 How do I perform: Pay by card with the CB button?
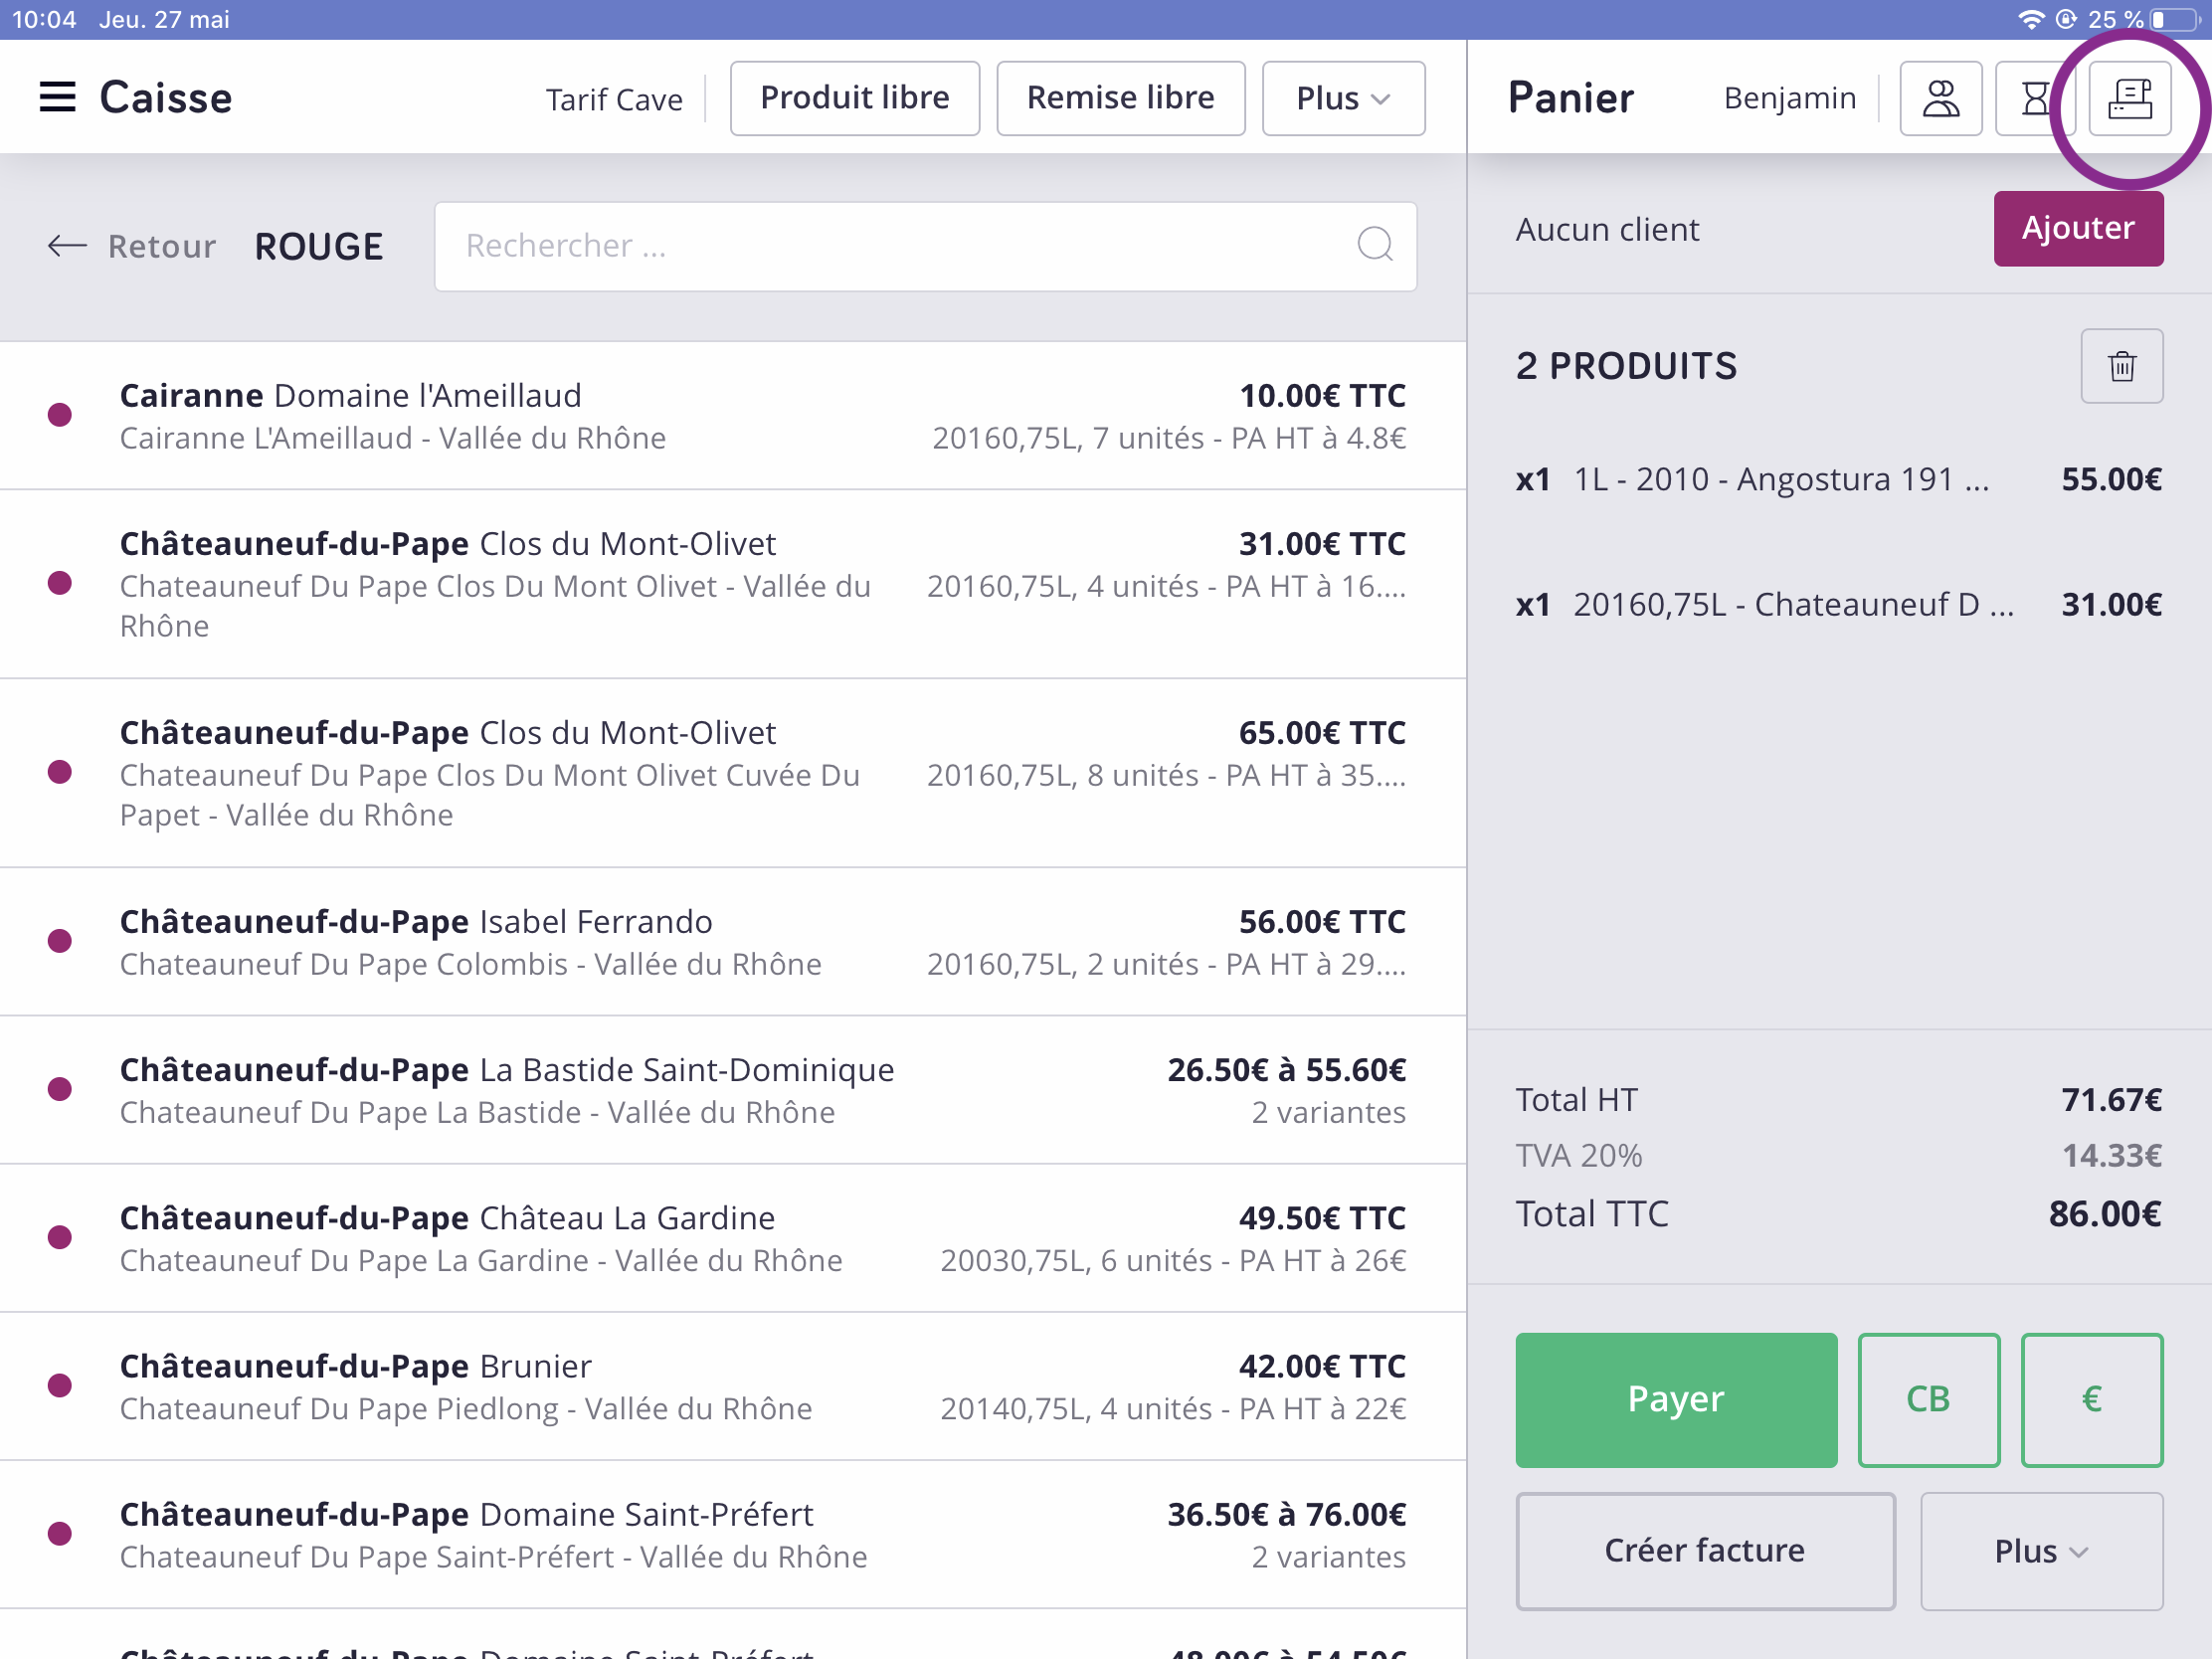tap(1928, 1400)
